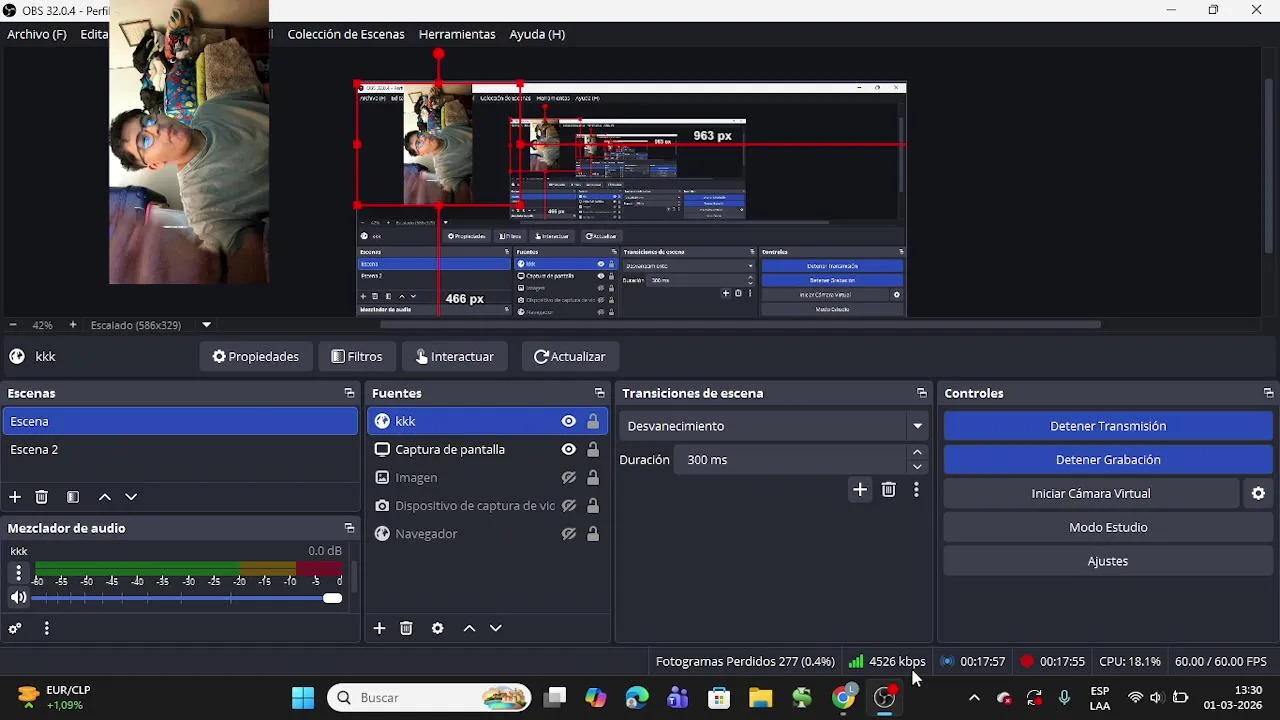Undock the Transiciones de escena panel

[921, 393]
